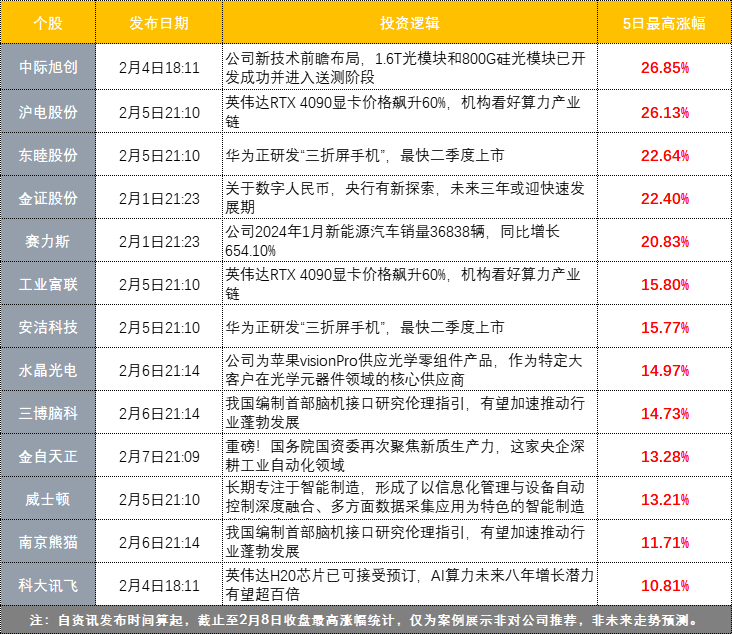Click the 26.85% gain value
The height and width of the screenshot is (634, 732).
click(665, 68)
